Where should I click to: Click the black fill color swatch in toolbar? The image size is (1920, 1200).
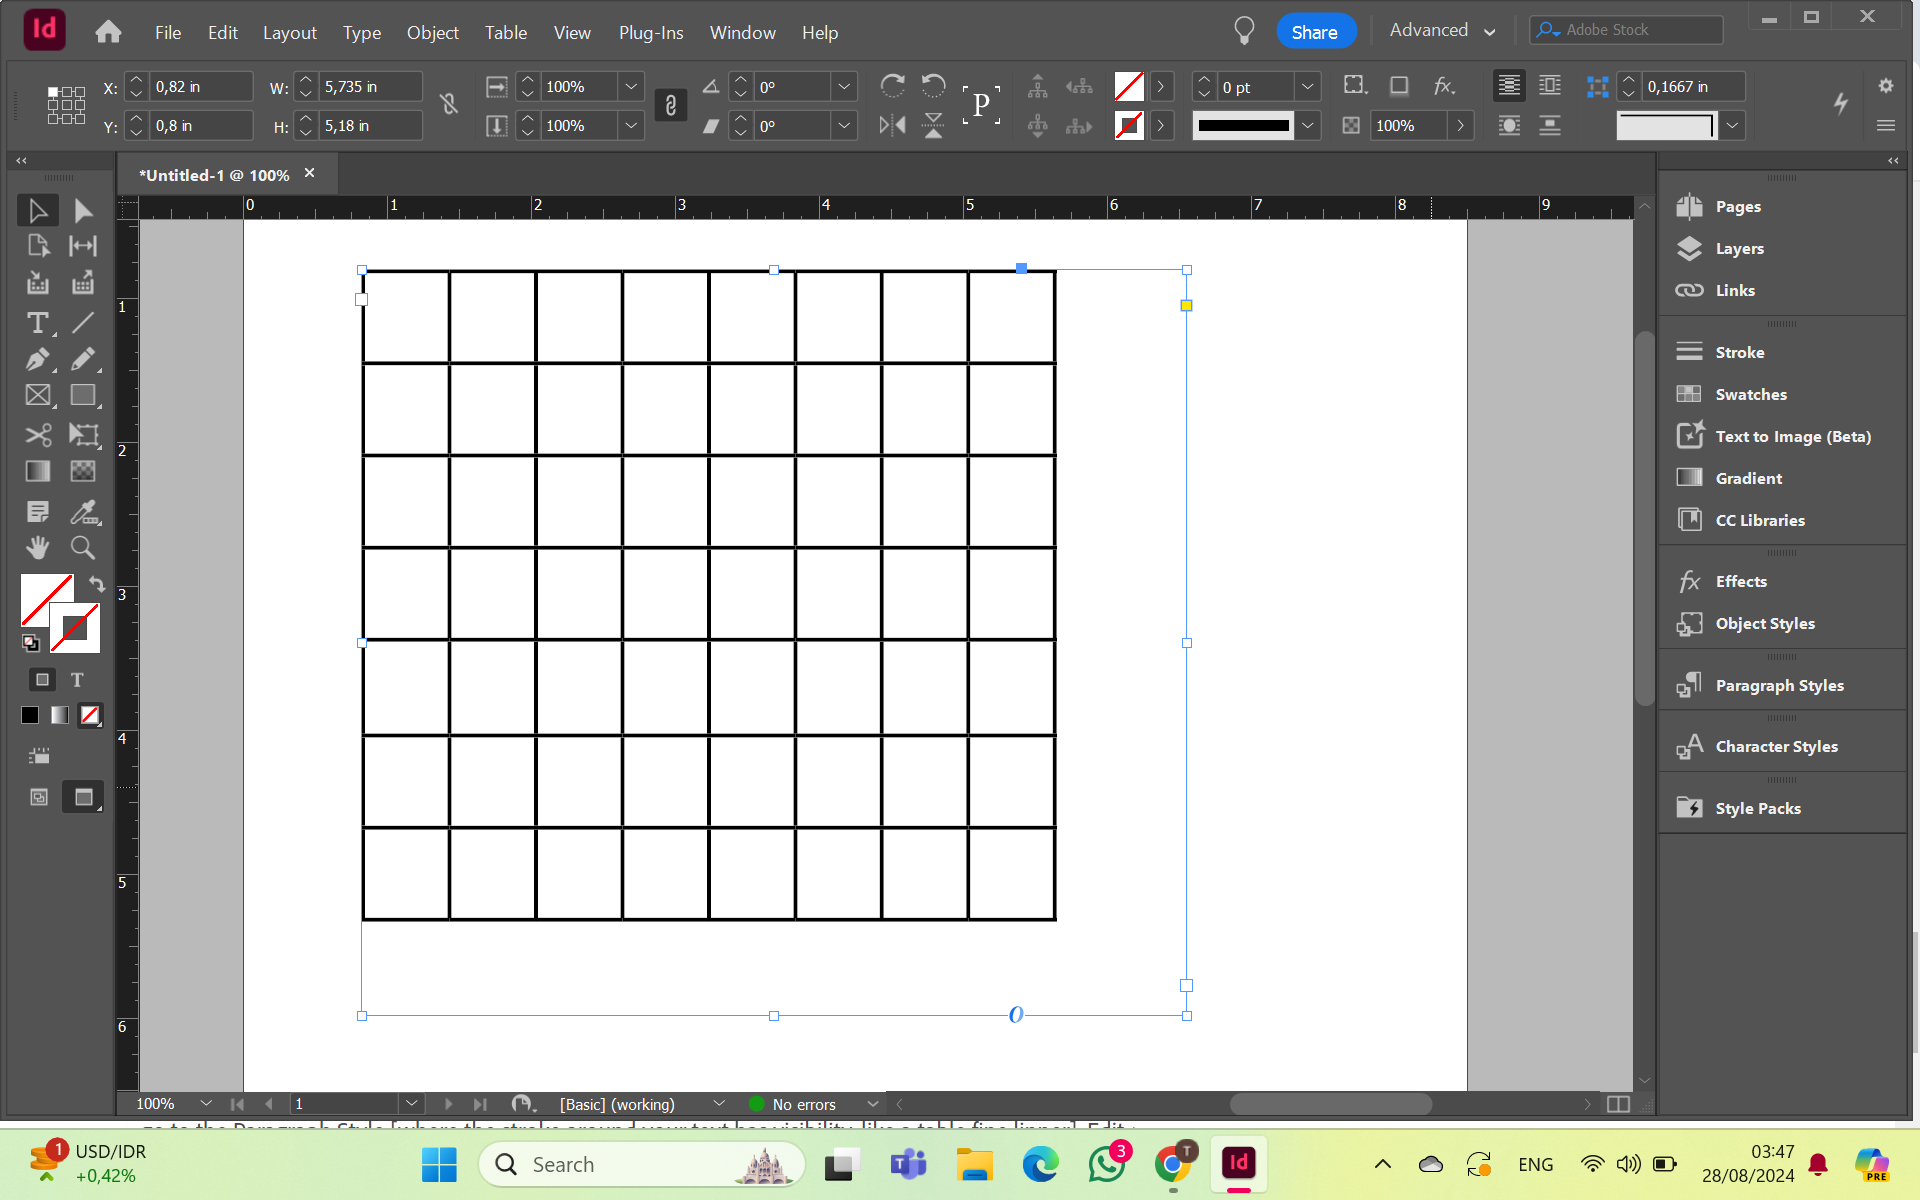[x=28, y=715]
